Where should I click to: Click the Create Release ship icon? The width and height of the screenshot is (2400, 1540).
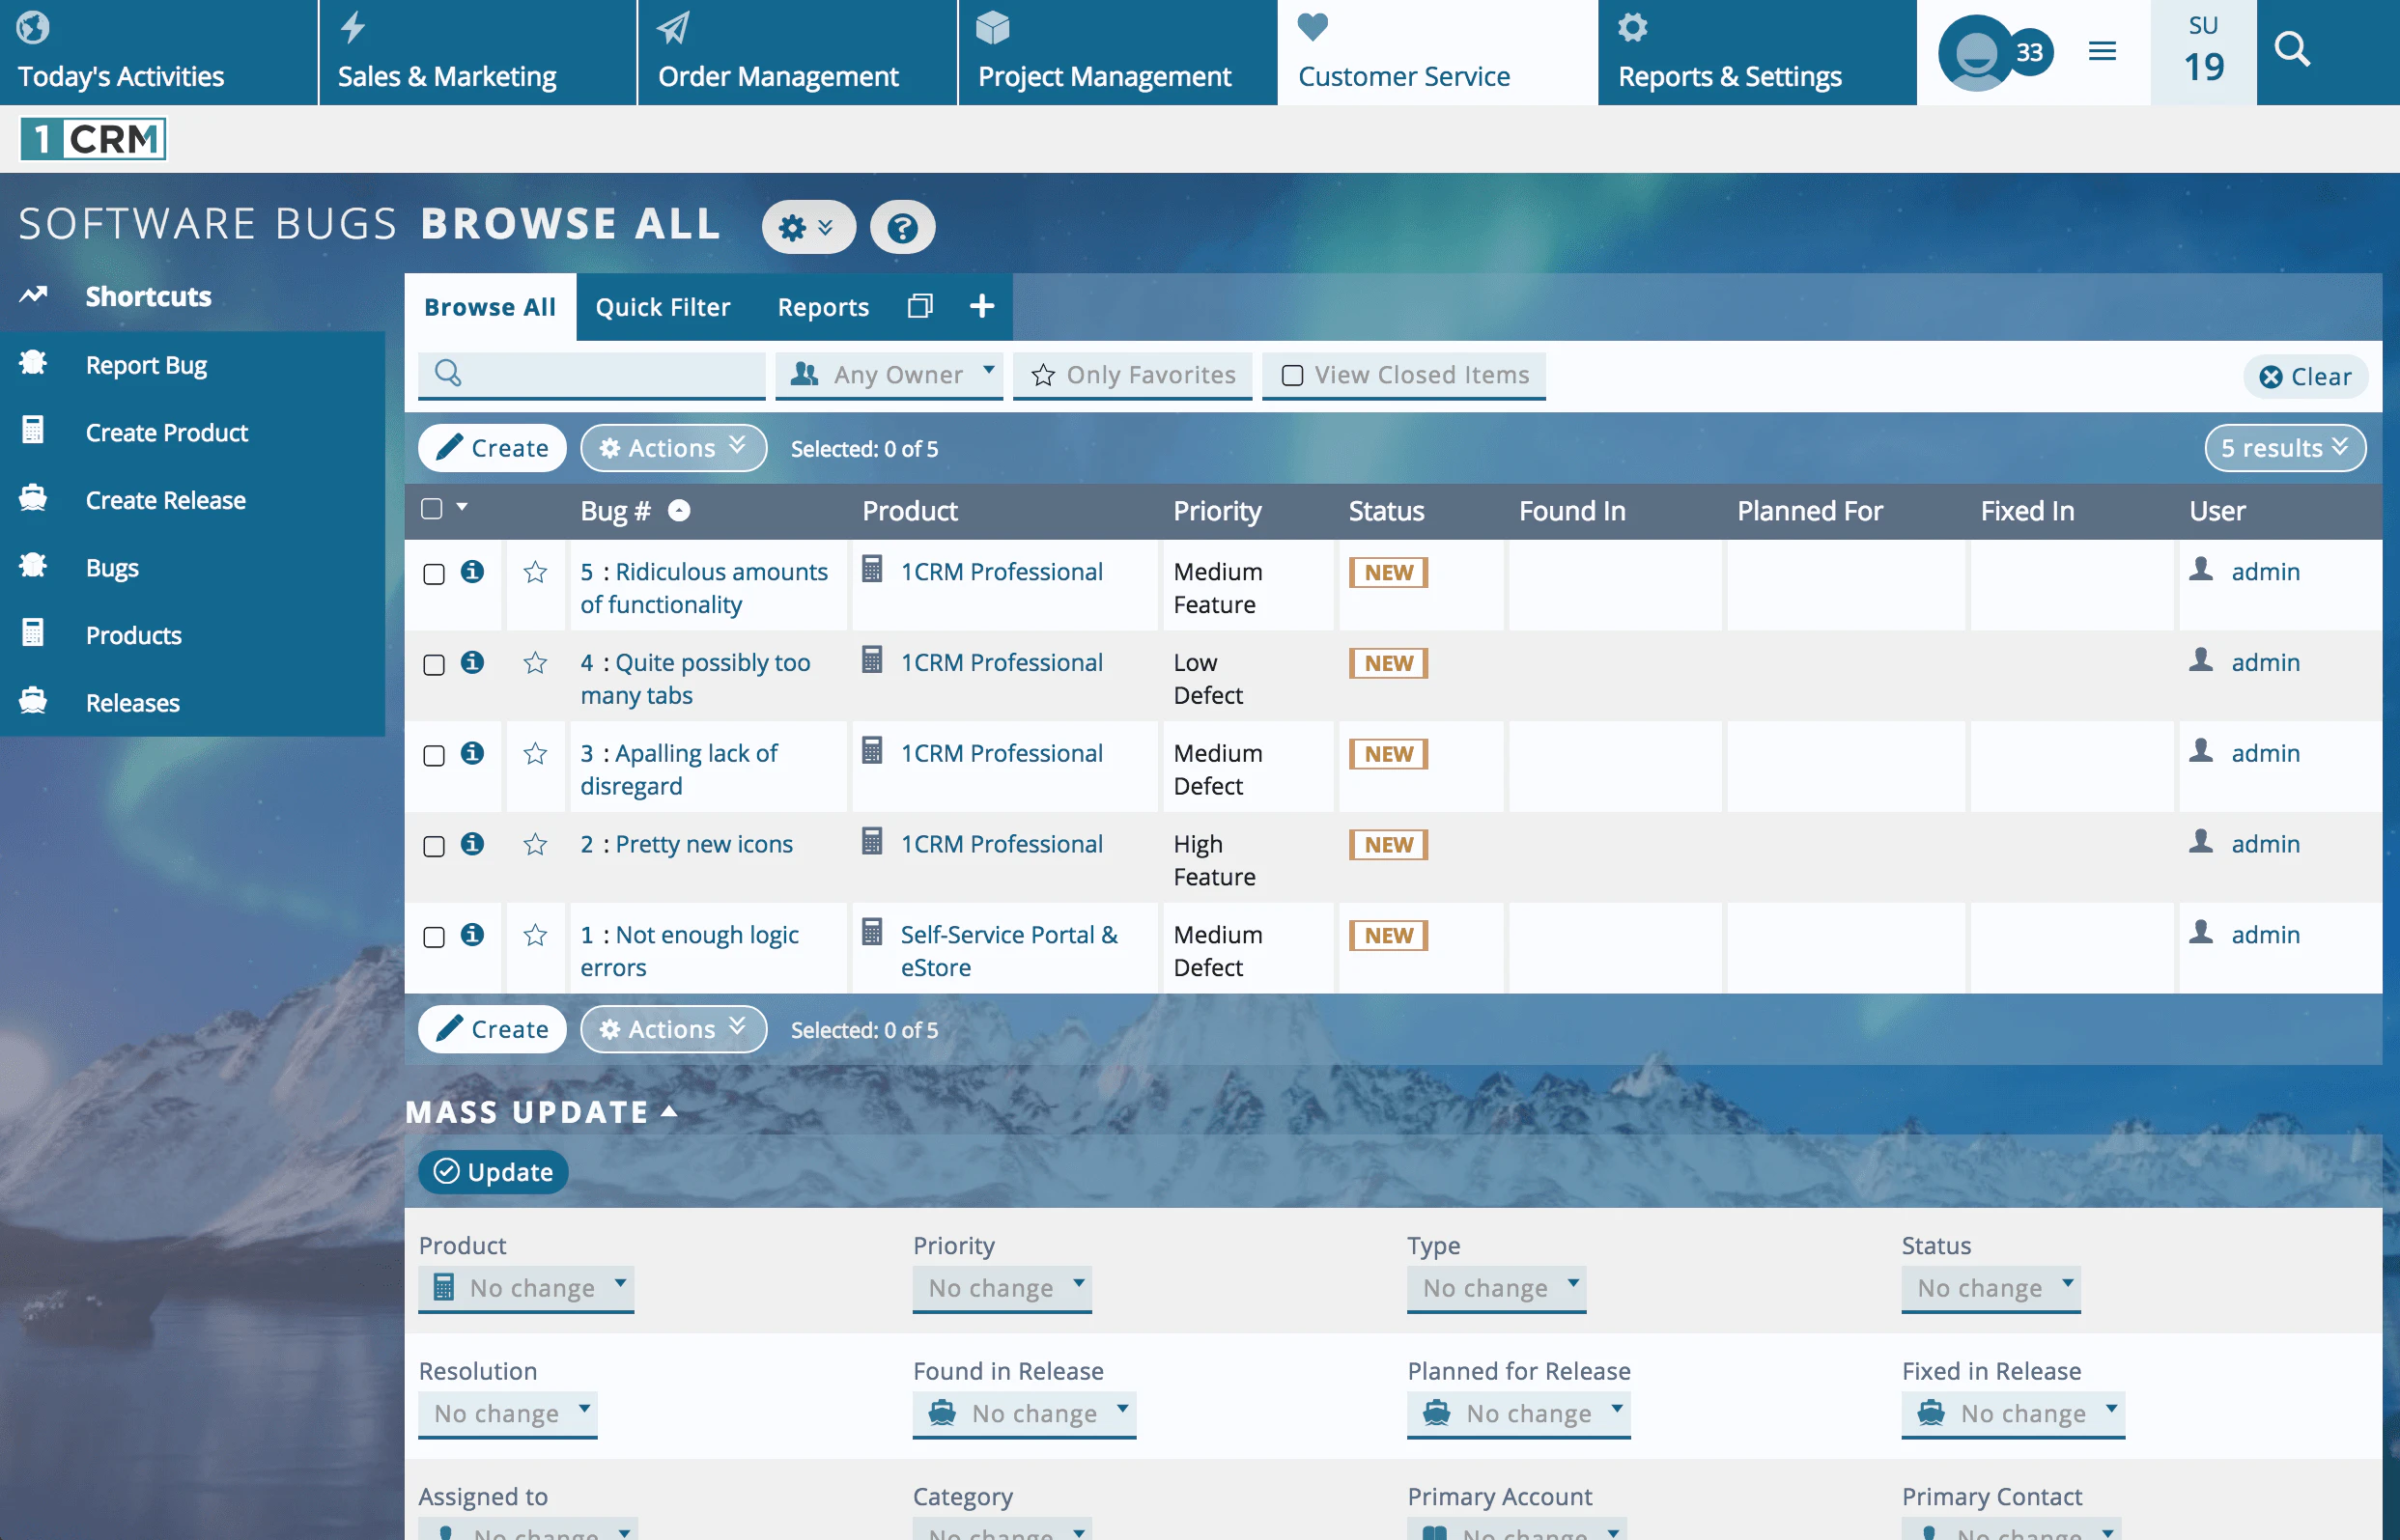point(33,498)
